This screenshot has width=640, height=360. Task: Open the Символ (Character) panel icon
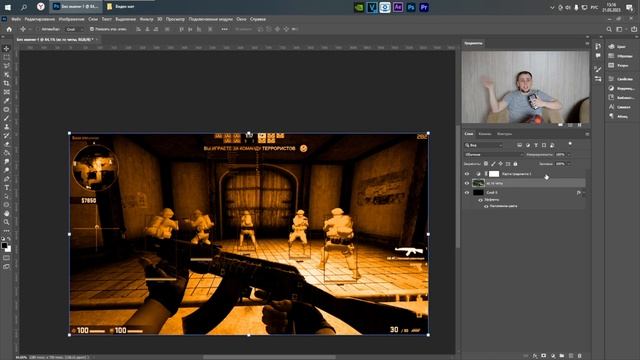[x=611, y=107]
